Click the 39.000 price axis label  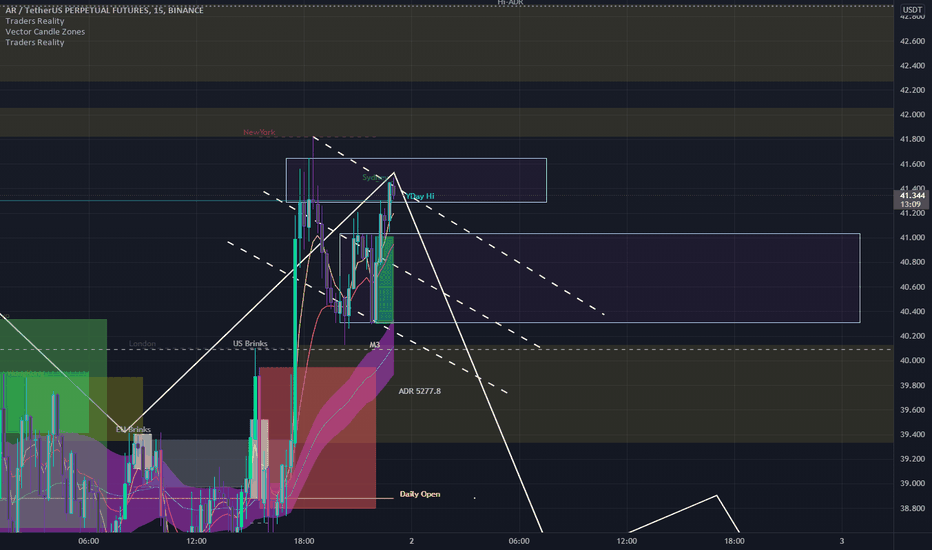click(912, 483)
